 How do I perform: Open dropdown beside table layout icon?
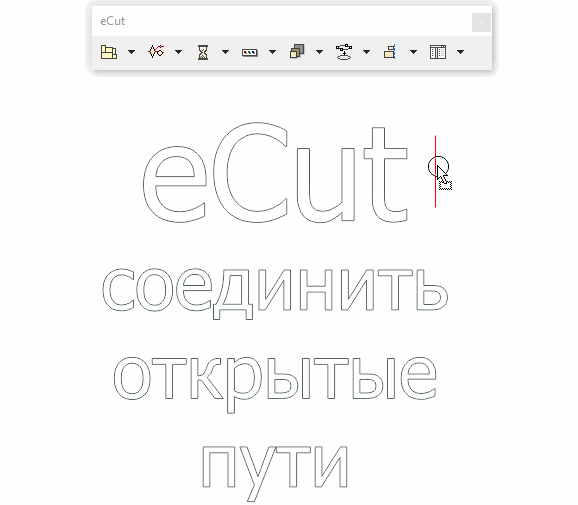click(460, 52)
